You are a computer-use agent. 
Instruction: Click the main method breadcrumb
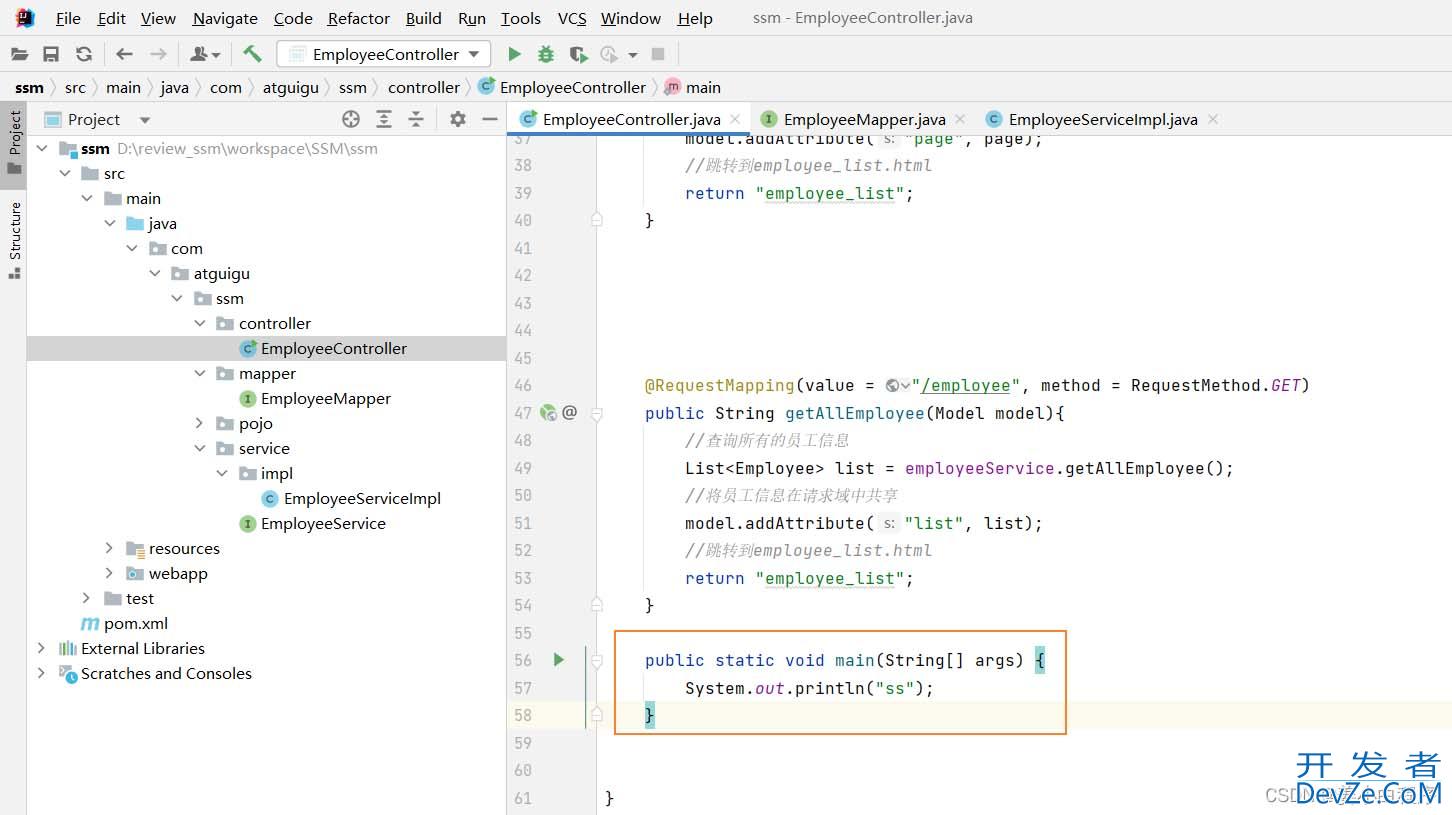click(x=703, y=87)
